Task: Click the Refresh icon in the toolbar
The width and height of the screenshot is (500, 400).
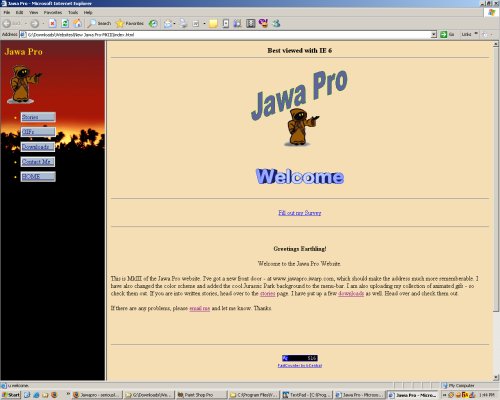Action: (65, 23)
